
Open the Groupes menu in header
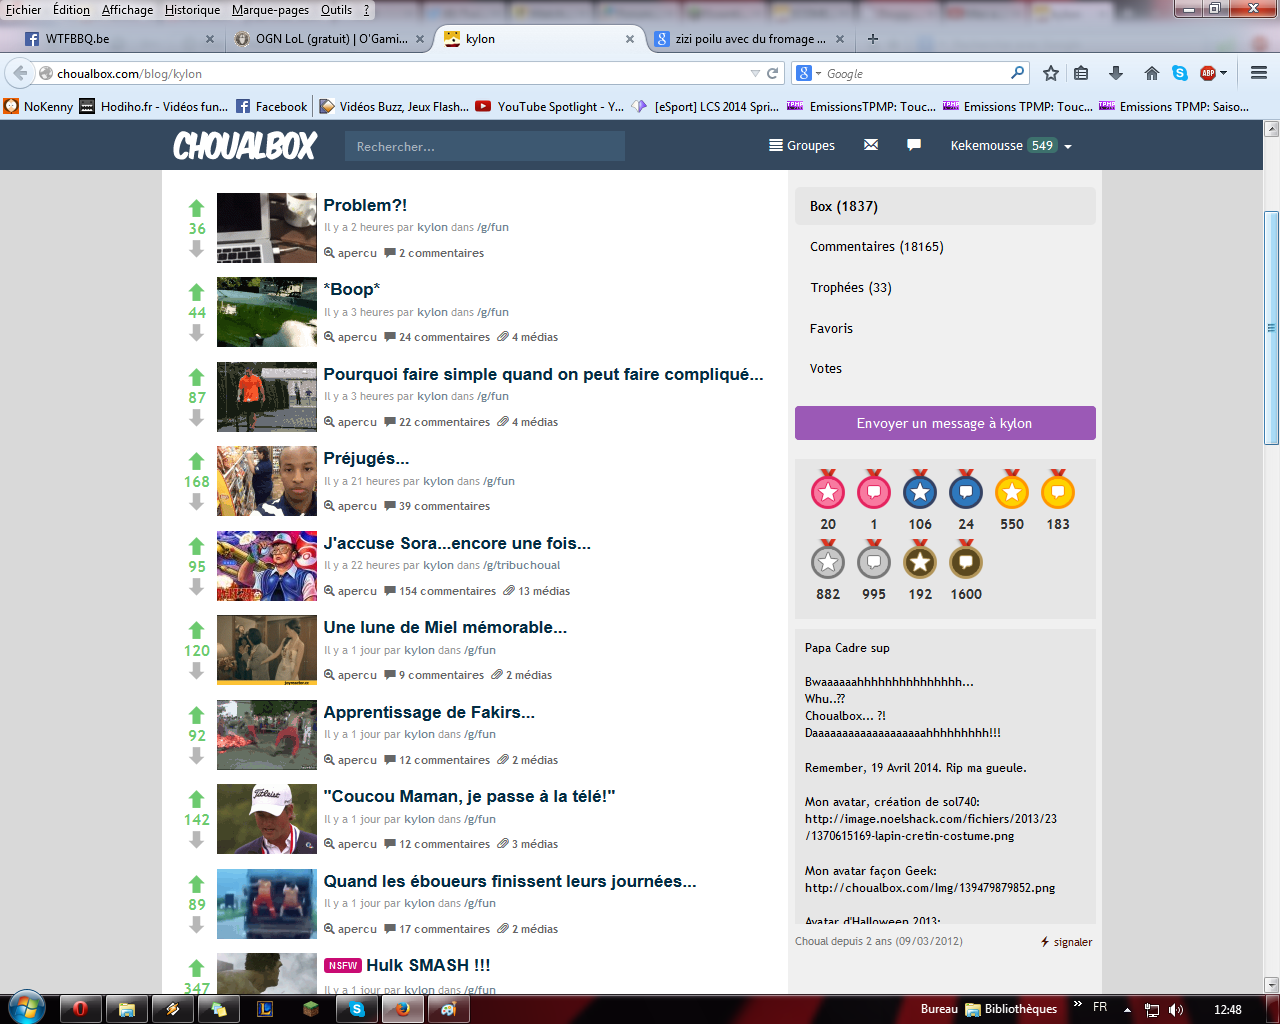click(x=801, y=145)
